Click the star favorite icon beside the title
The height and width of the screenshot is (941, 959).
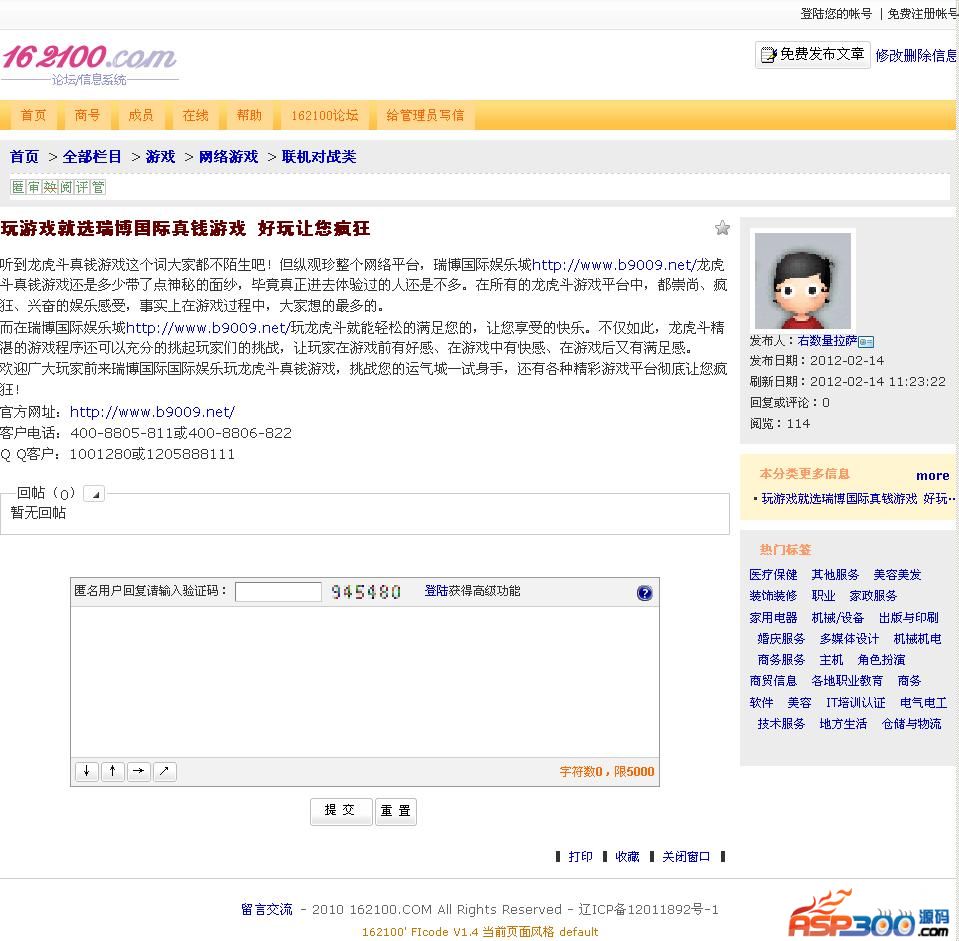pos(722,228)
